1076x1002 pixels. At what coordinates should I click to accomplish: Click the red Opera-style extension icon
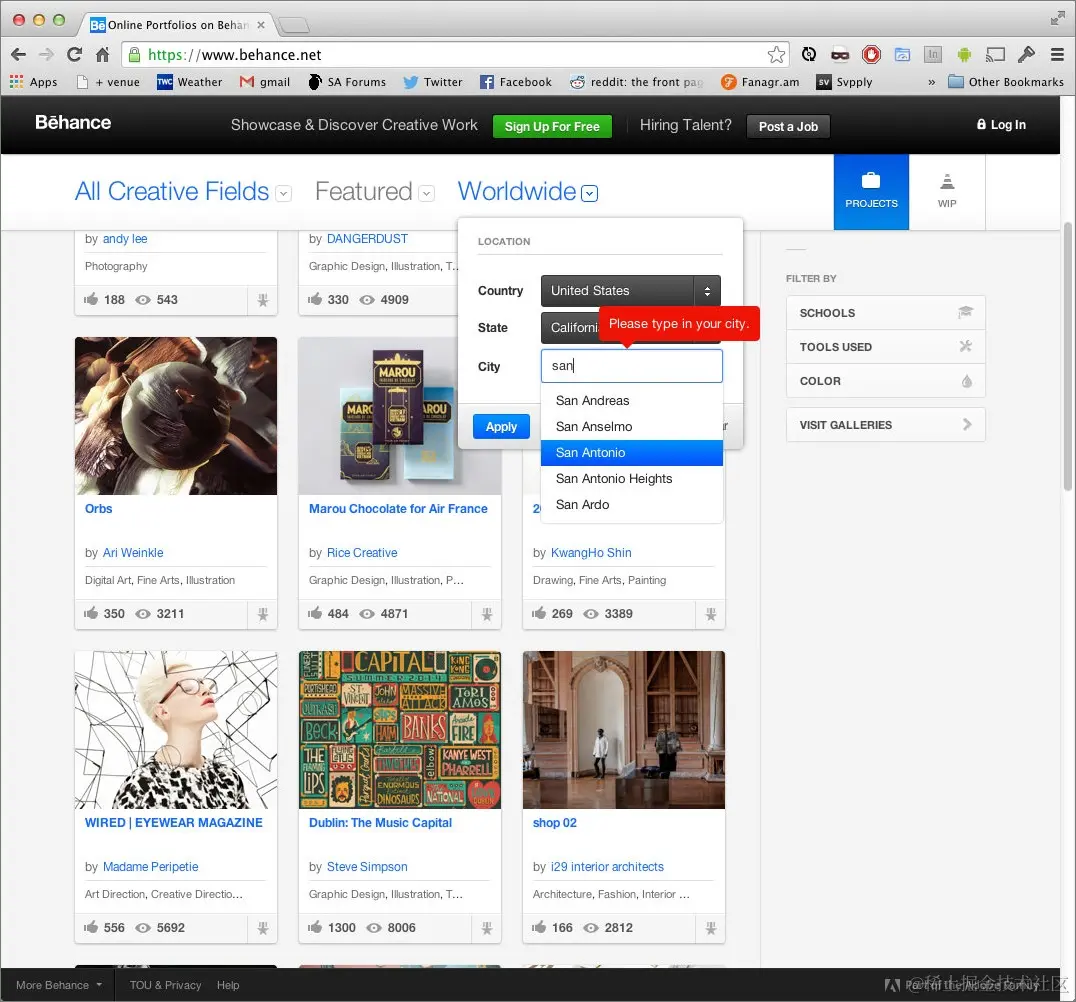coord(871,54)
